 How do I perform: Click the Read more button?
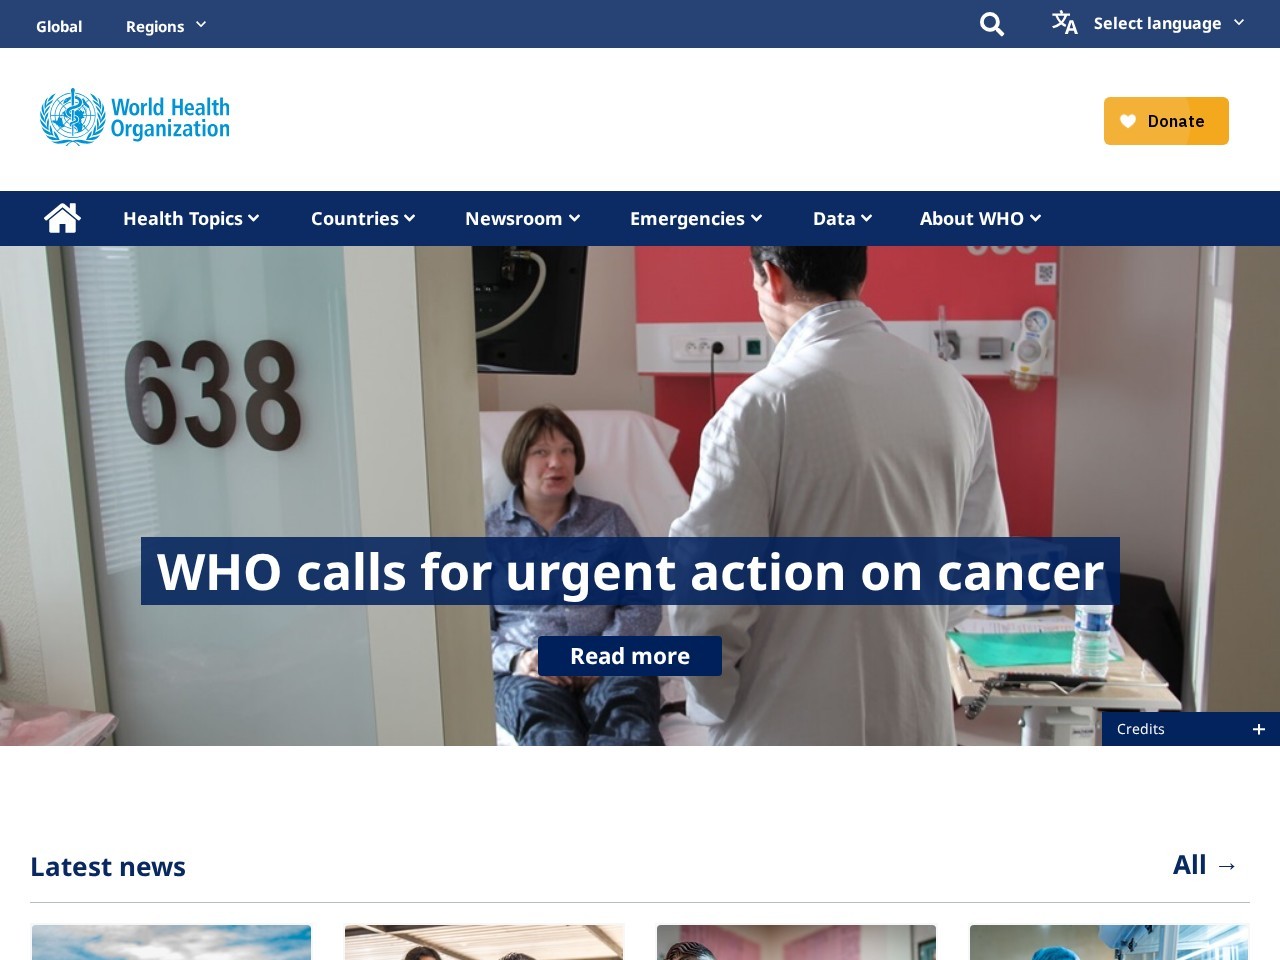(x=630, y=656)
